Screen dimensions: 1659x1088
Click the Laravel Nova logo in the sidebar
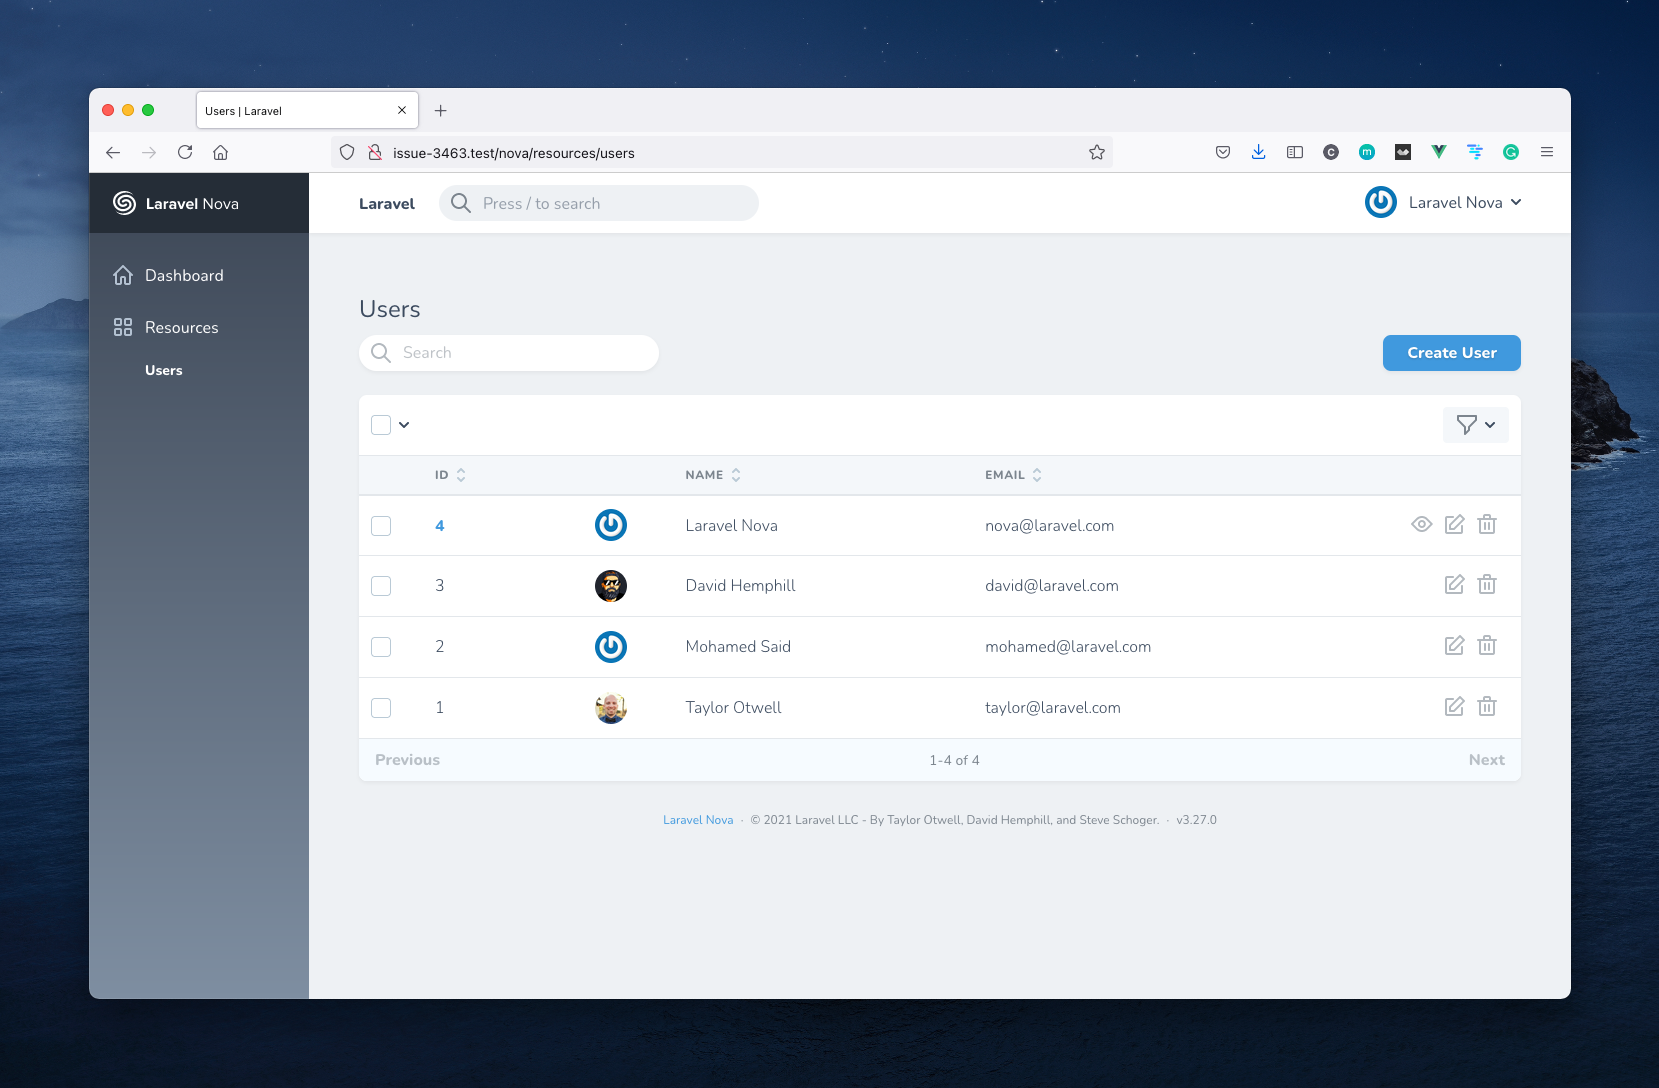click(122, 203)
